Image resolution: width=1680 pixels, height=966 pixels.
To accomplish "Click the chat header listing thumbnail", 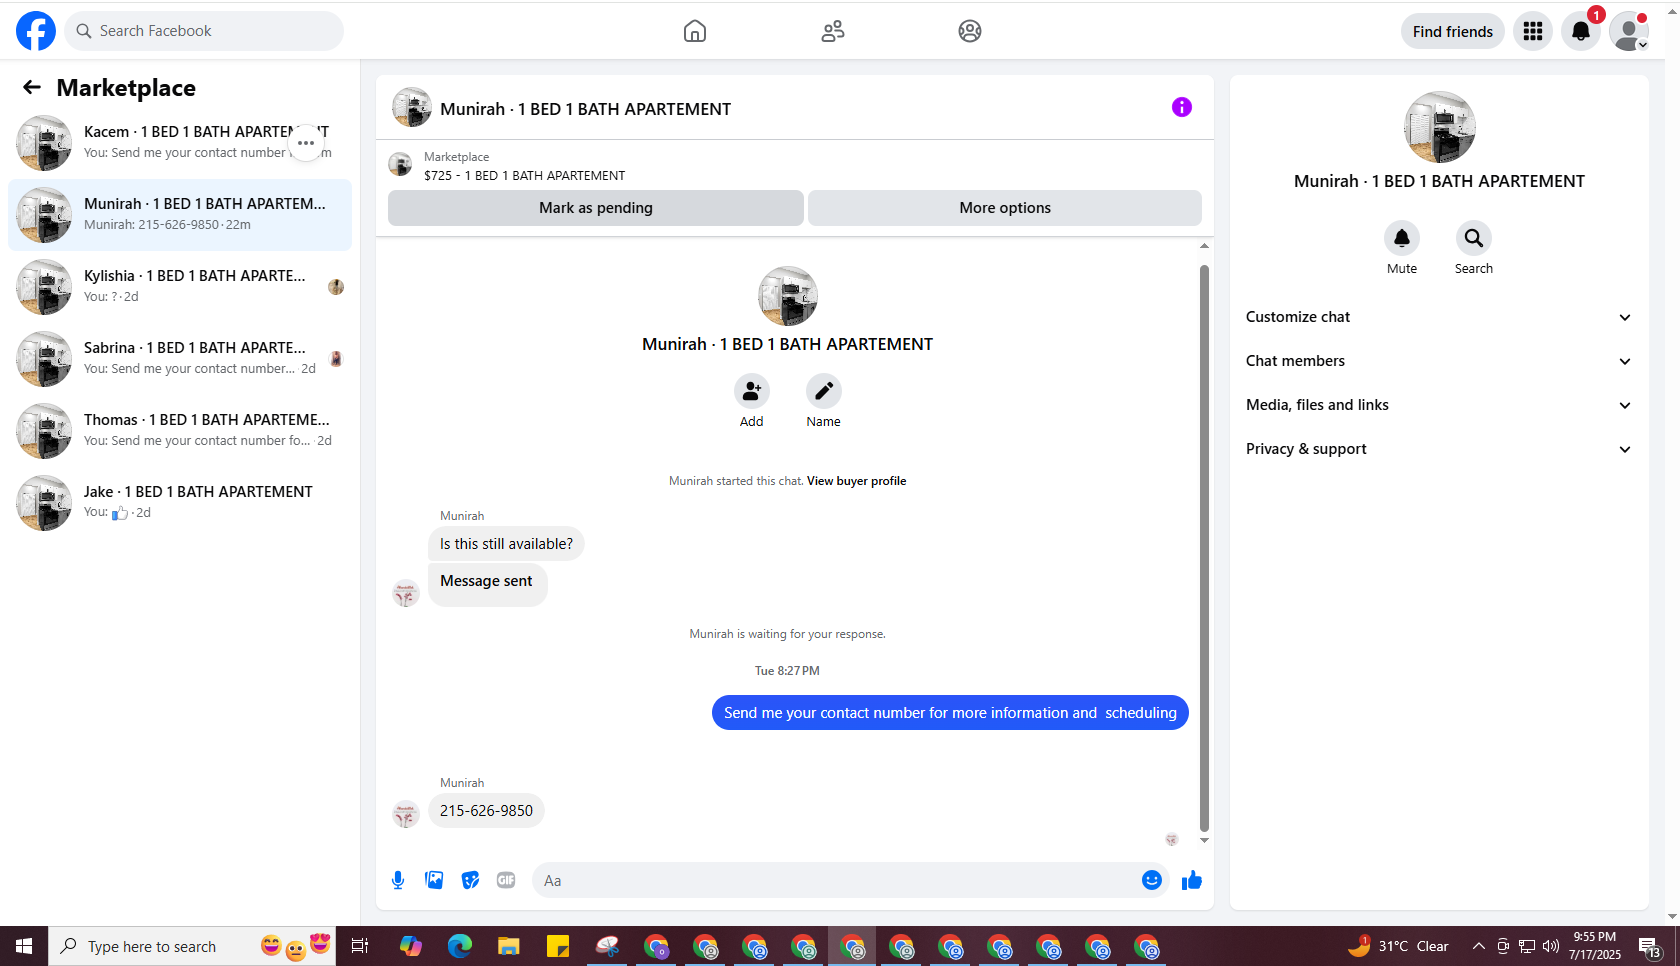I will click(411, 107).
